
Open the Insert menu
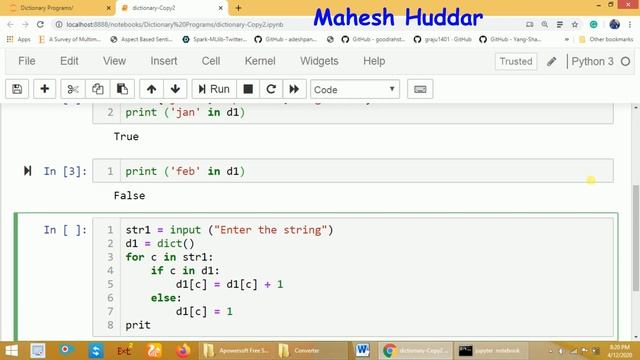(x=164, y=61)
